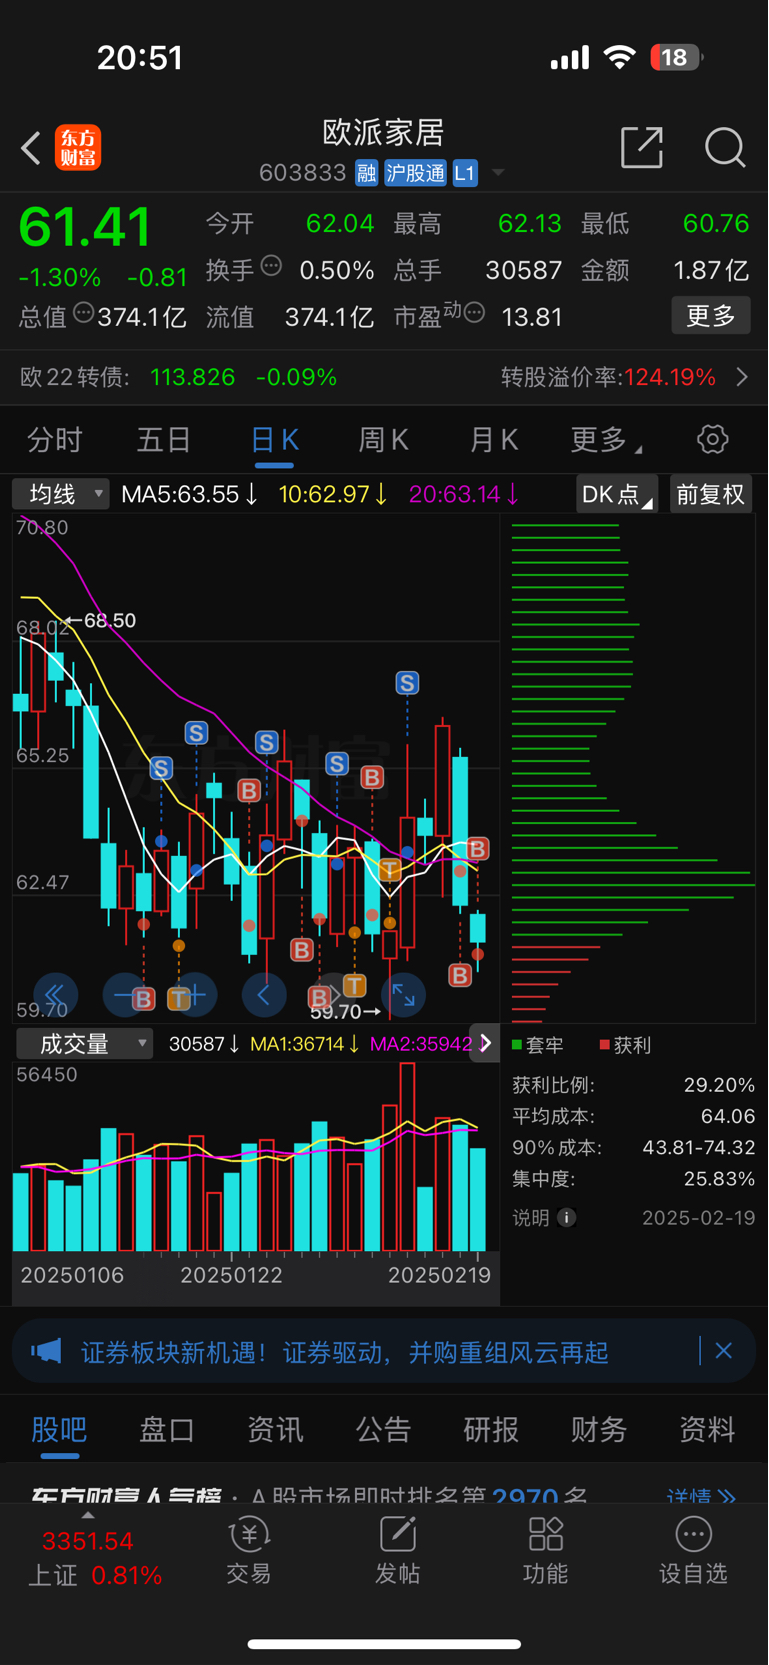The width and height of the screenshot is (769, 1665).
Task: Tap the 转股溢价率 124.19% text
Action: pos(608,377)
